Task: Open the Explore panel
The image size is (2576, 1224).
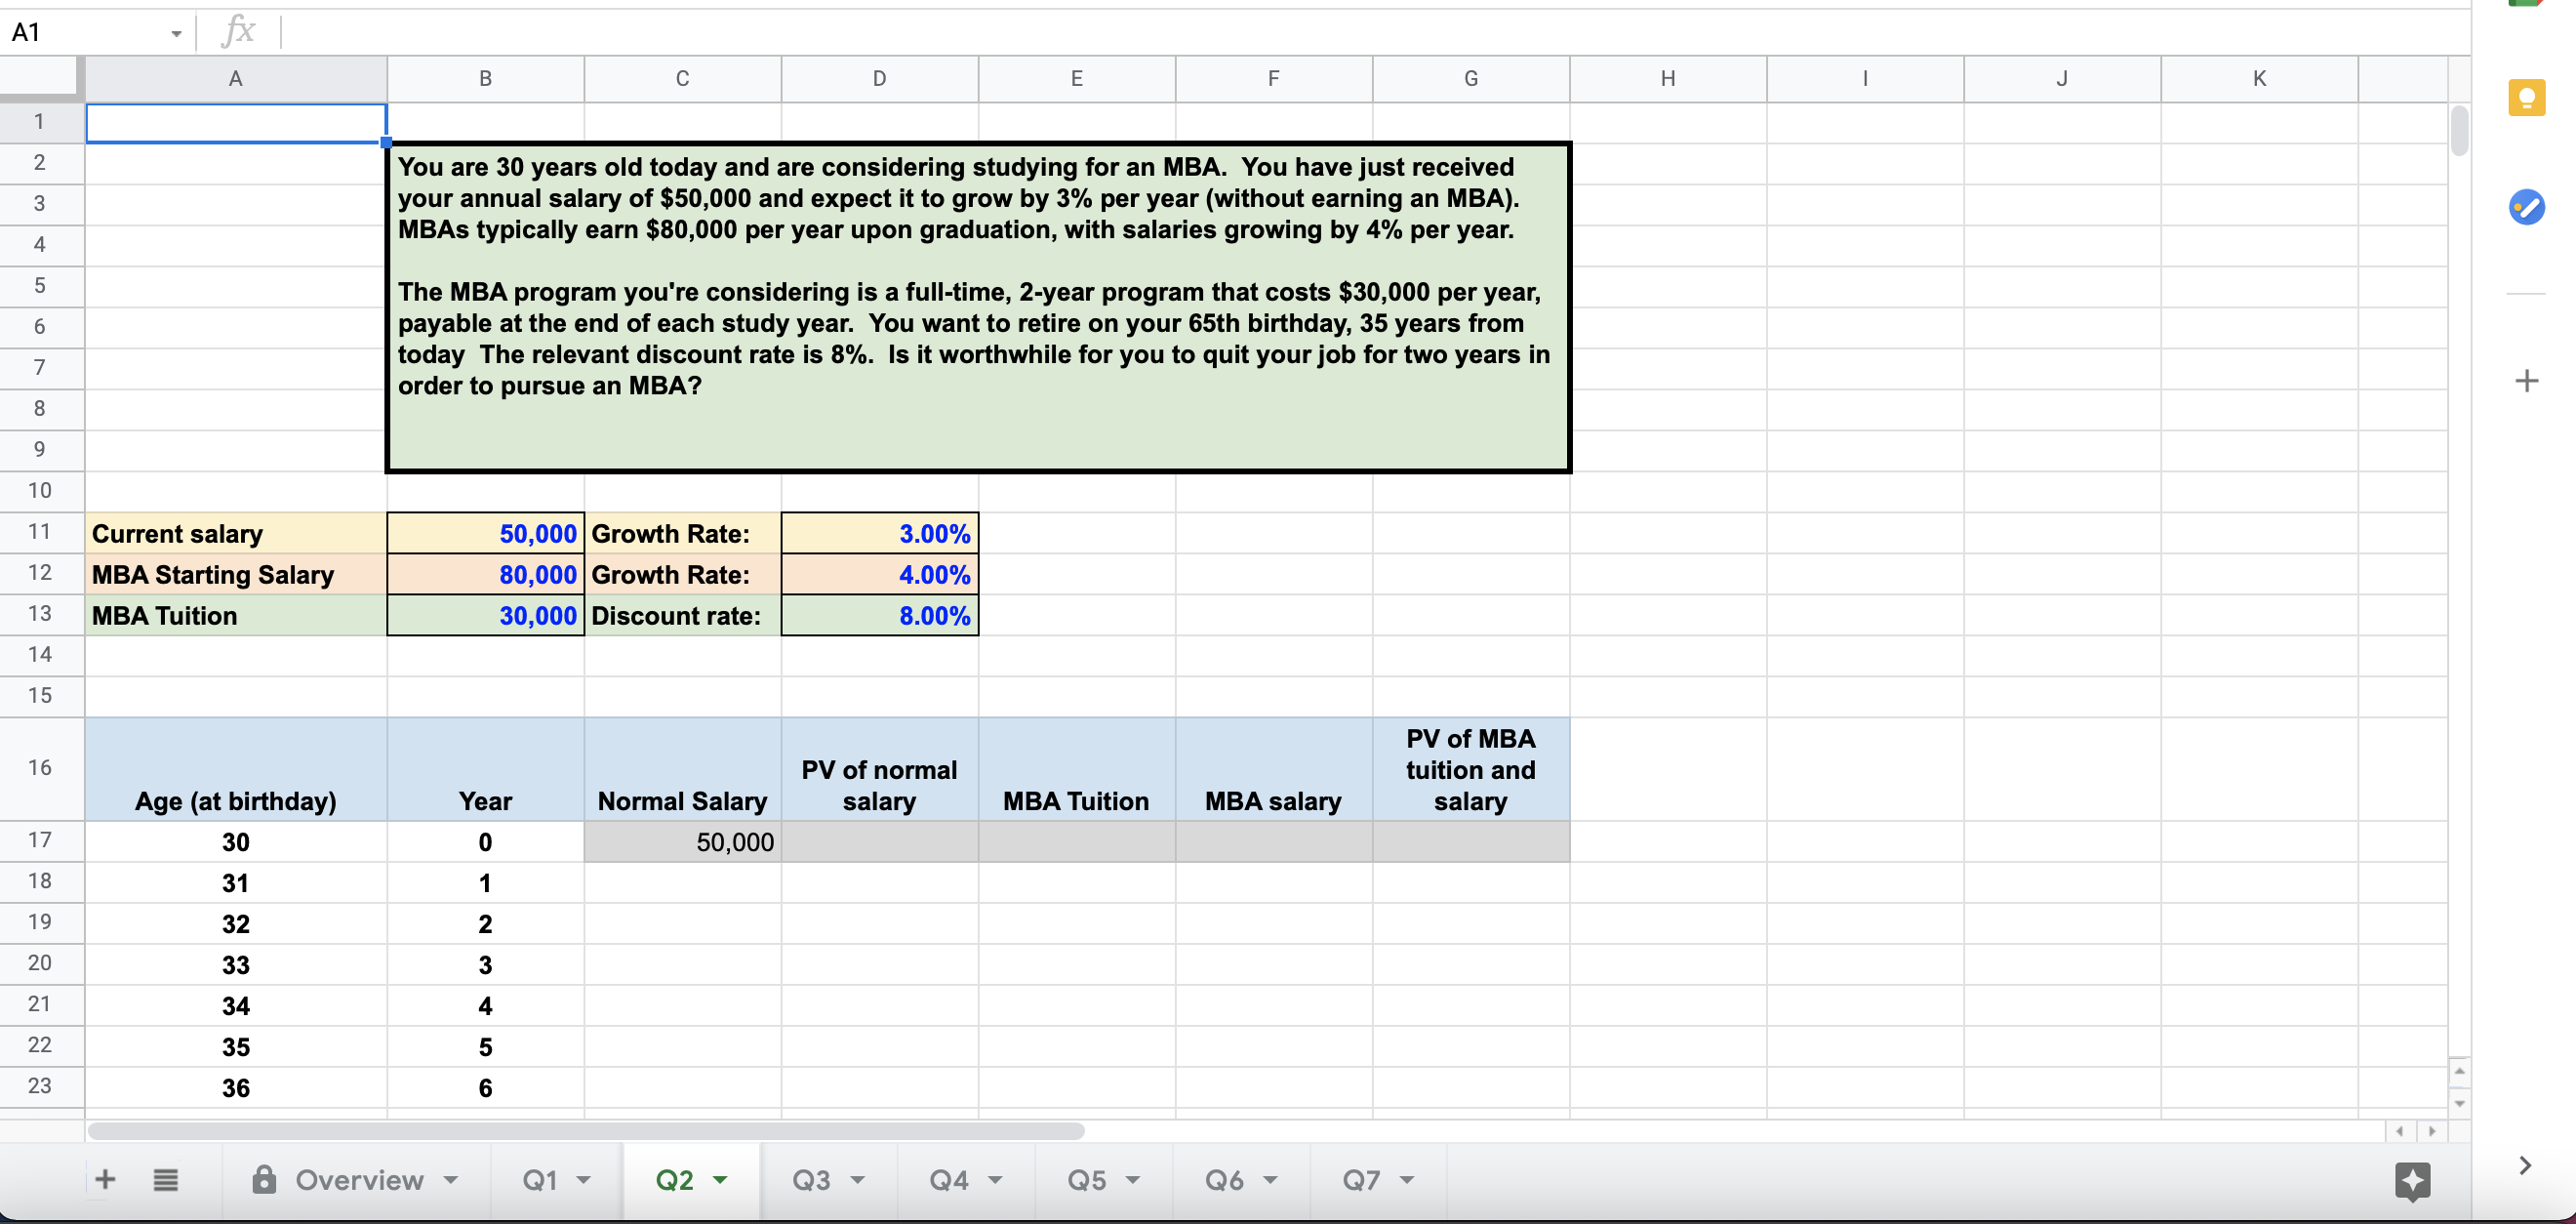Action: pos(2411,1180)
